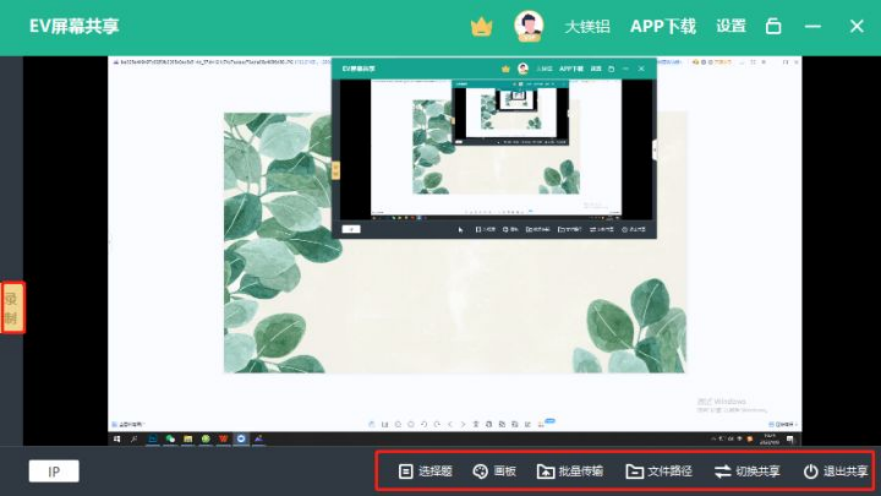The width and height of the screenshot is (881, 496).
Task: Close the nested EV屏幕共享 window
Action: click(641, 69)
